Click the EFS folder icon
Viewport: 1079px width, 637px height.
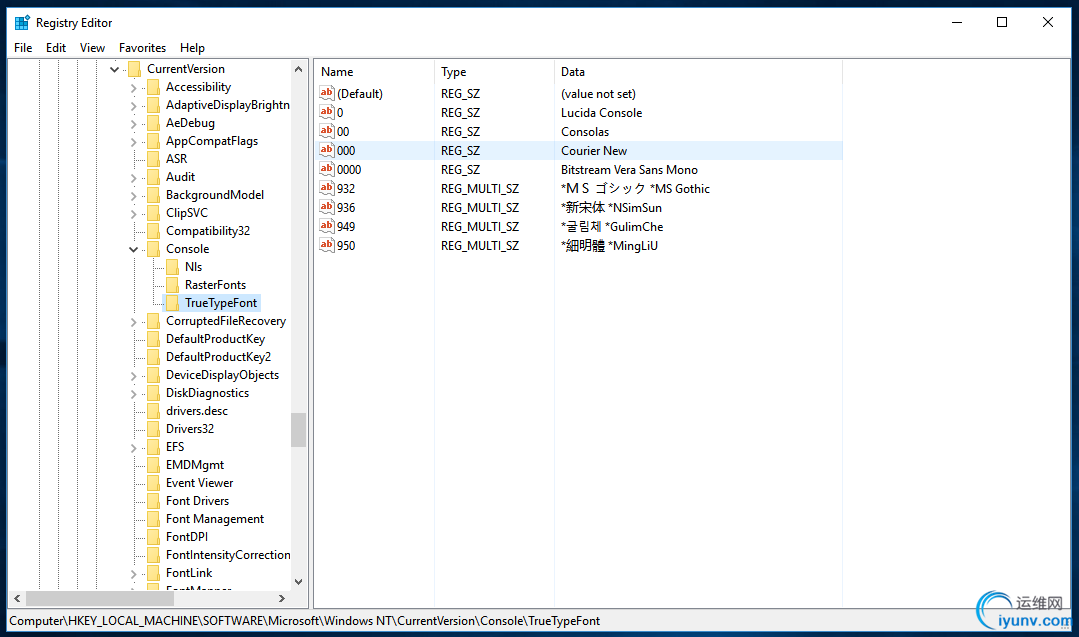[x=153, y=447]
